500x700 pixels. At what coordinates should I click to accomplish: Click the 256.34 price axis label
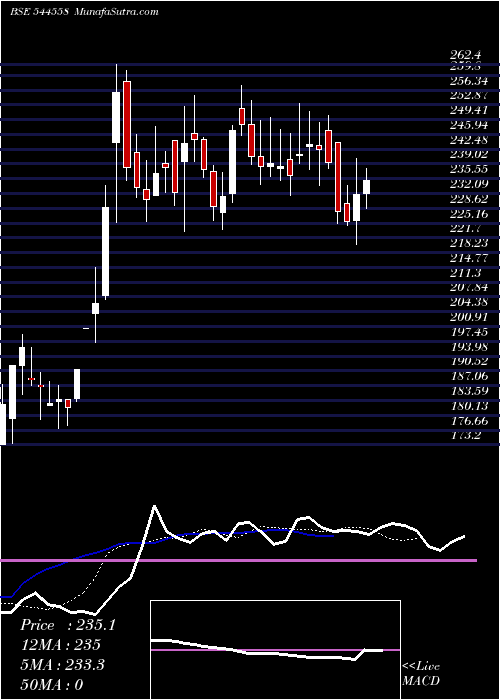(x=469, y=81)
